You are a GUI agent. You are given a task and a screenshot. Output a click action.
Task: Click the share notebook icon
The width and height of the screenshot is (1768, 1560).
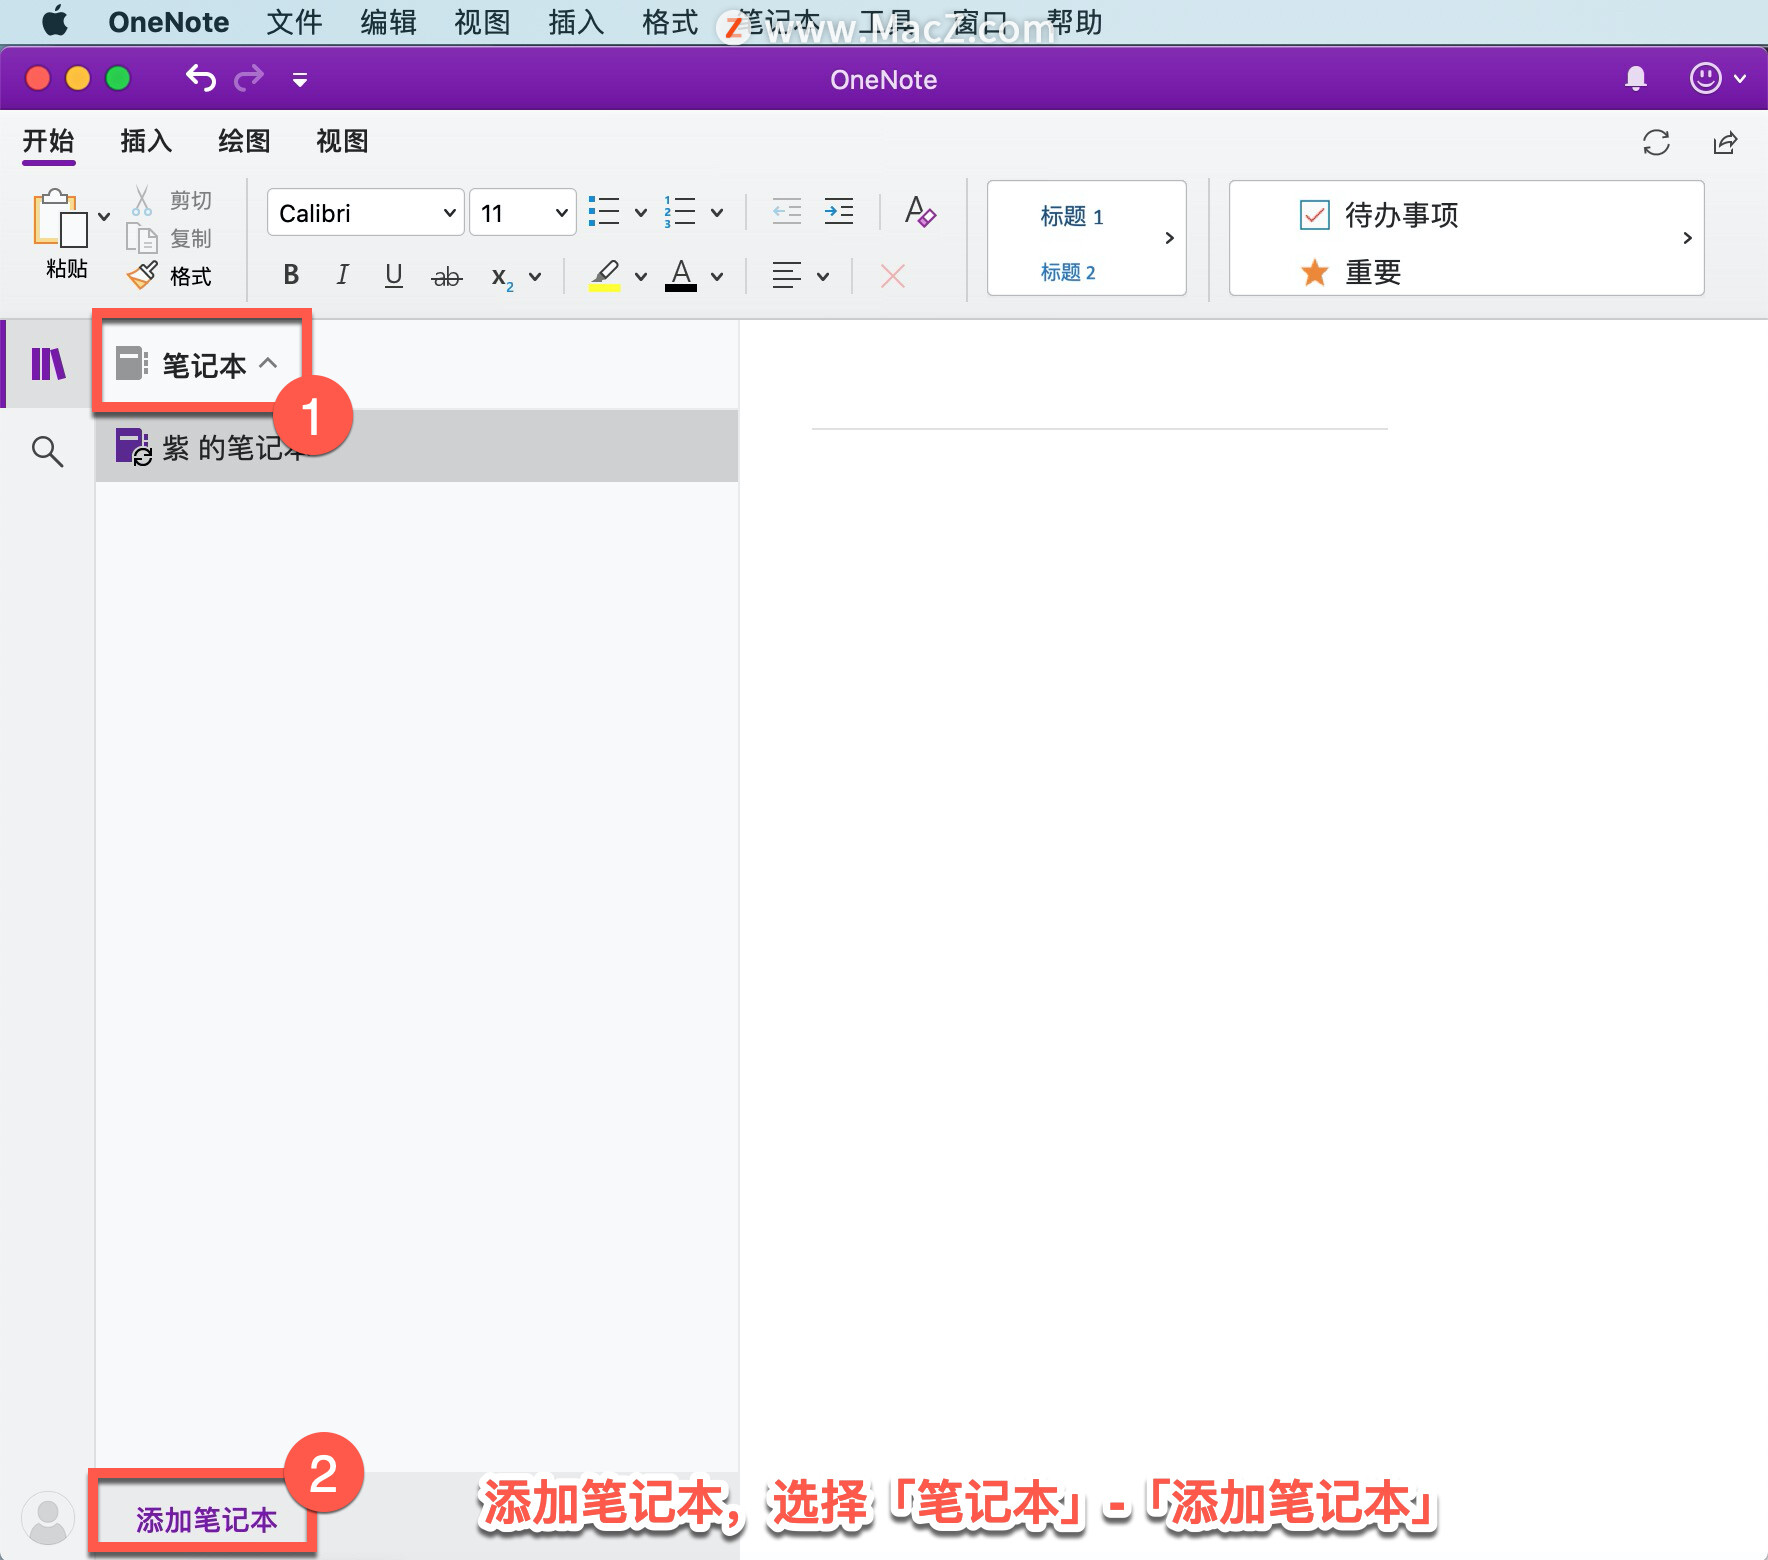[x=1725, y=142]
